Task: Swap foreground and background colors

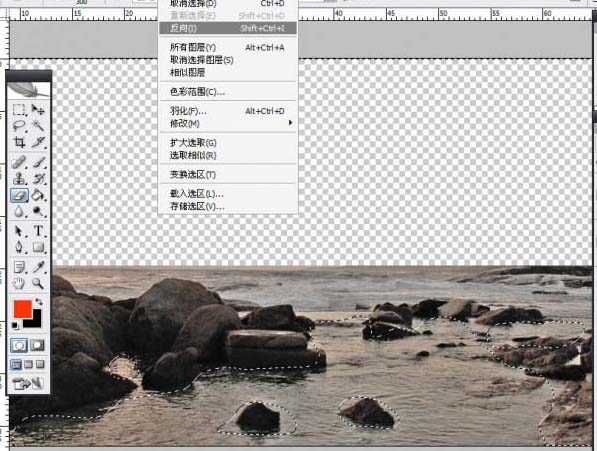Action: coord(39,302)
